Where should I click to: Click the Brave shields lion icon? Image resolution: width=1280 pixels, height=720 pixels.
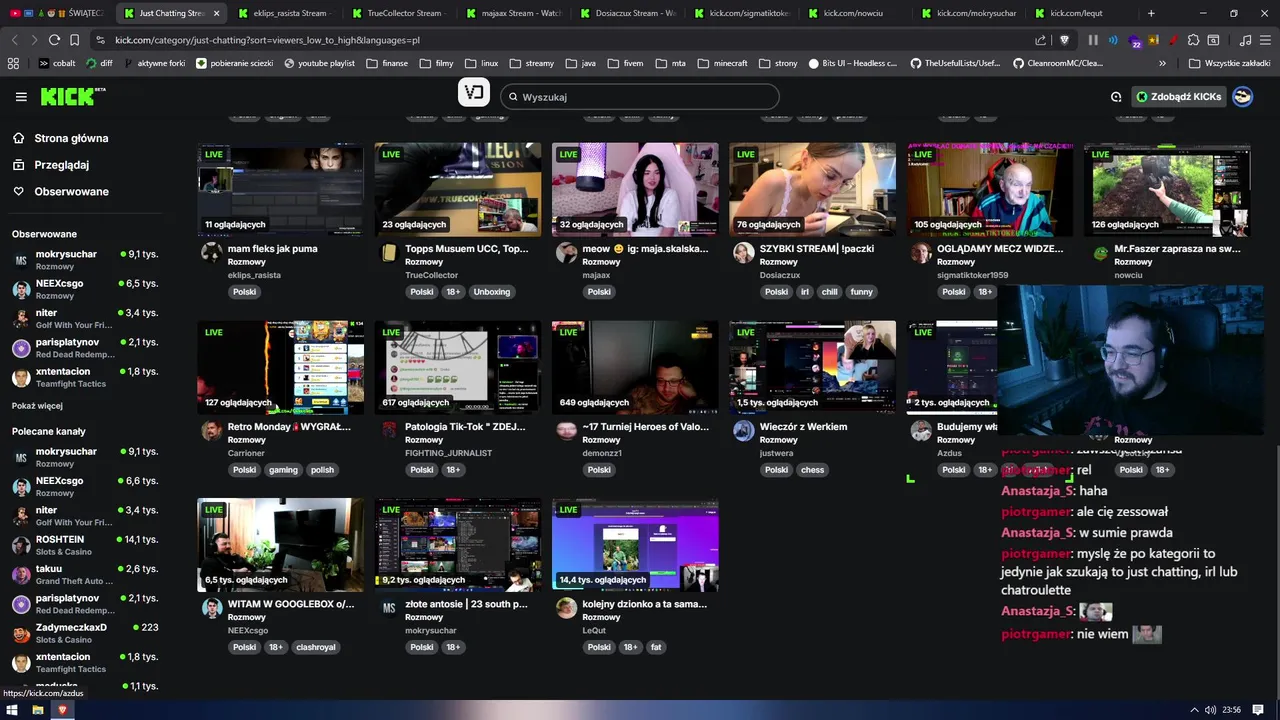(1064, 40)
